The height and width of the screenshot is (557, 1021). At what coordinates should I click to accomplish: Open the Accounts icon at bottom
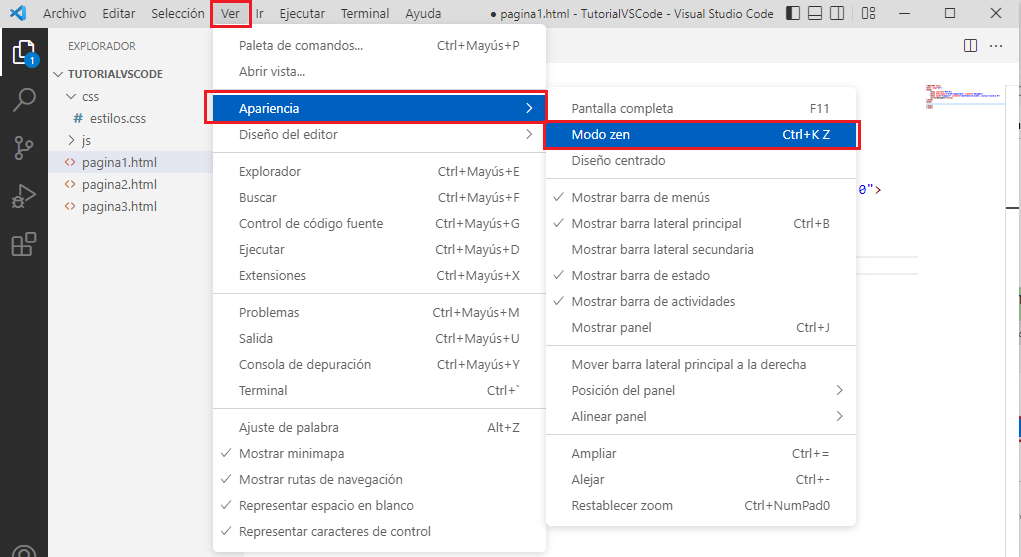coord(24,550)
